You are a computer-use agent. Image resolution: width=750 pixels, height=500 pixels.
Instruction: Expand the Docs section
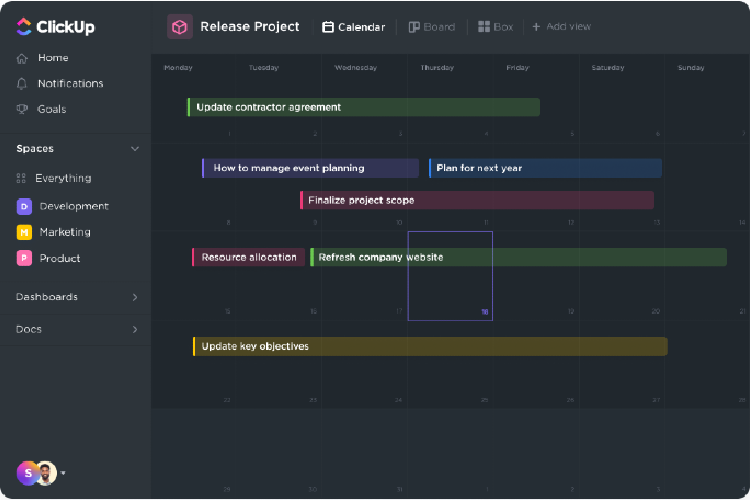[135, 329]
